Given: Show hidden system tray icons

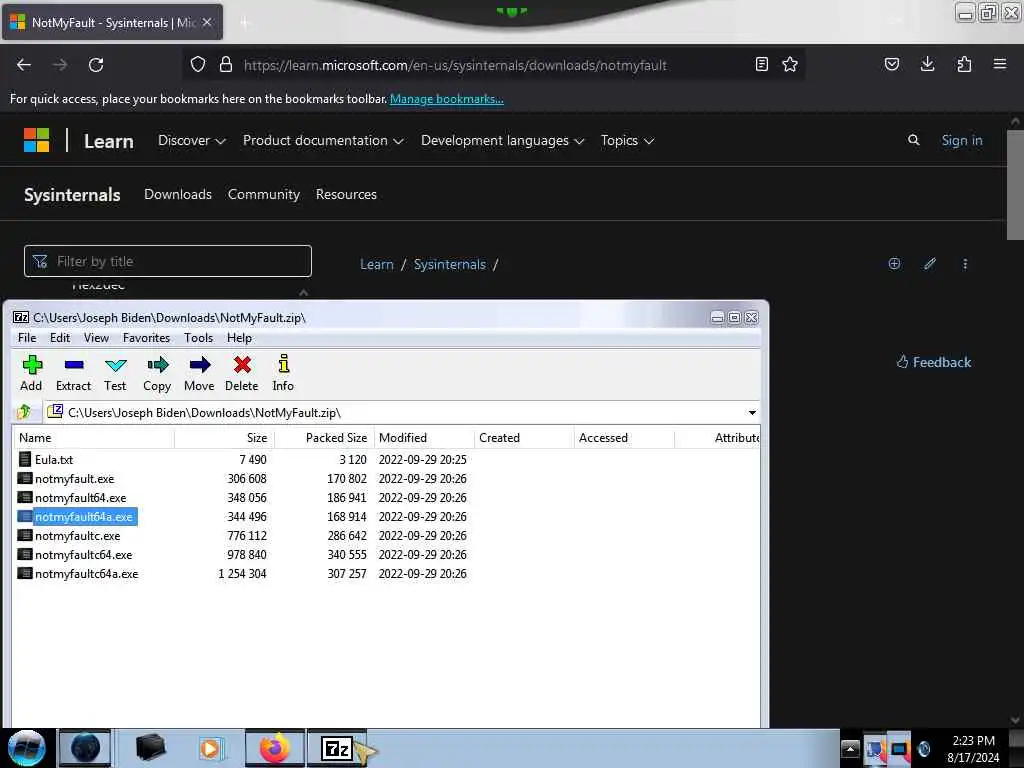Looking at the screenshot, I should click(850, 748).
